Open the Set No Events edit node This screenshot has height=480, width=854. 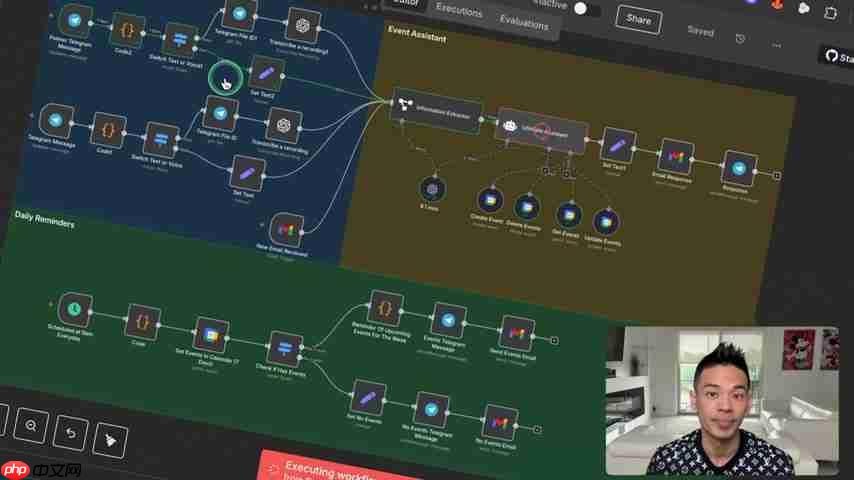pyautogui.click(x=369, y=395)
